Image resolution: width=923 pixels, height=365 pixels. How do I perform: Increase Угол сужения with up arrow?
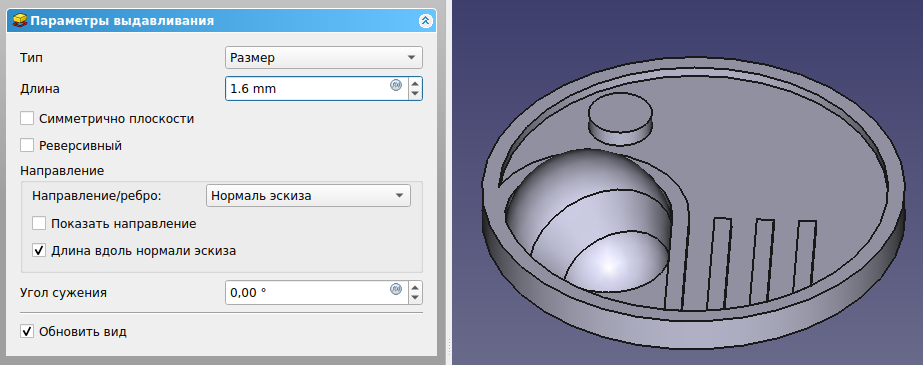[x=415, y=287]
